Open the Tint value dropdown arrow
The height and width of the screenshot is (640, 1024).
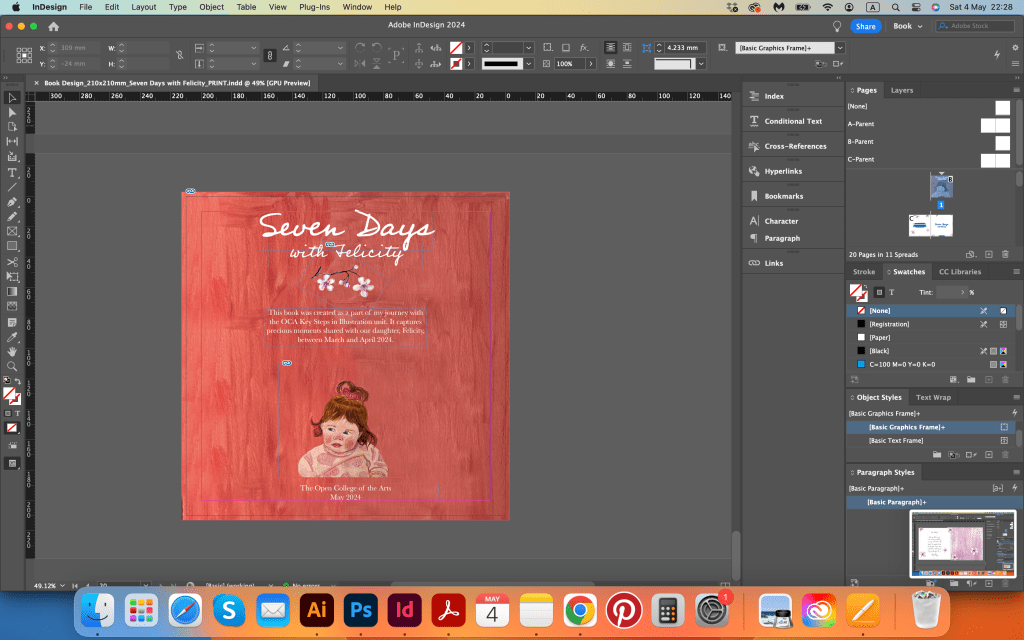[x=963, y=292]
